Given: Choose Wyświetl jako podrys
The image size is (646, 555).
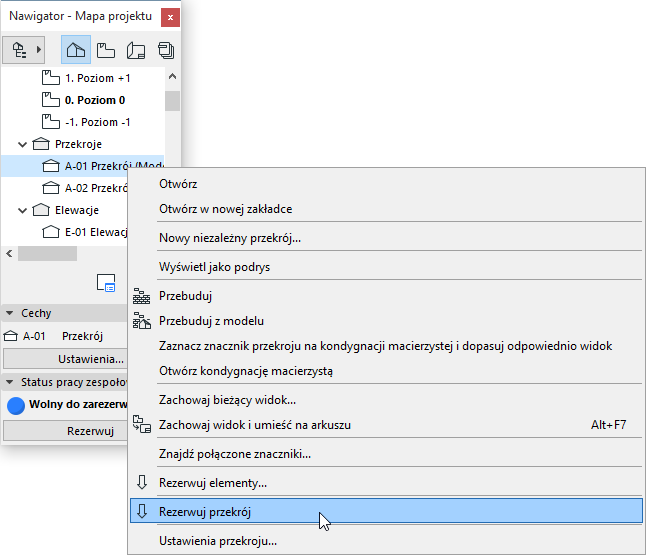Looking at the screenshot, I should point(386,267).
